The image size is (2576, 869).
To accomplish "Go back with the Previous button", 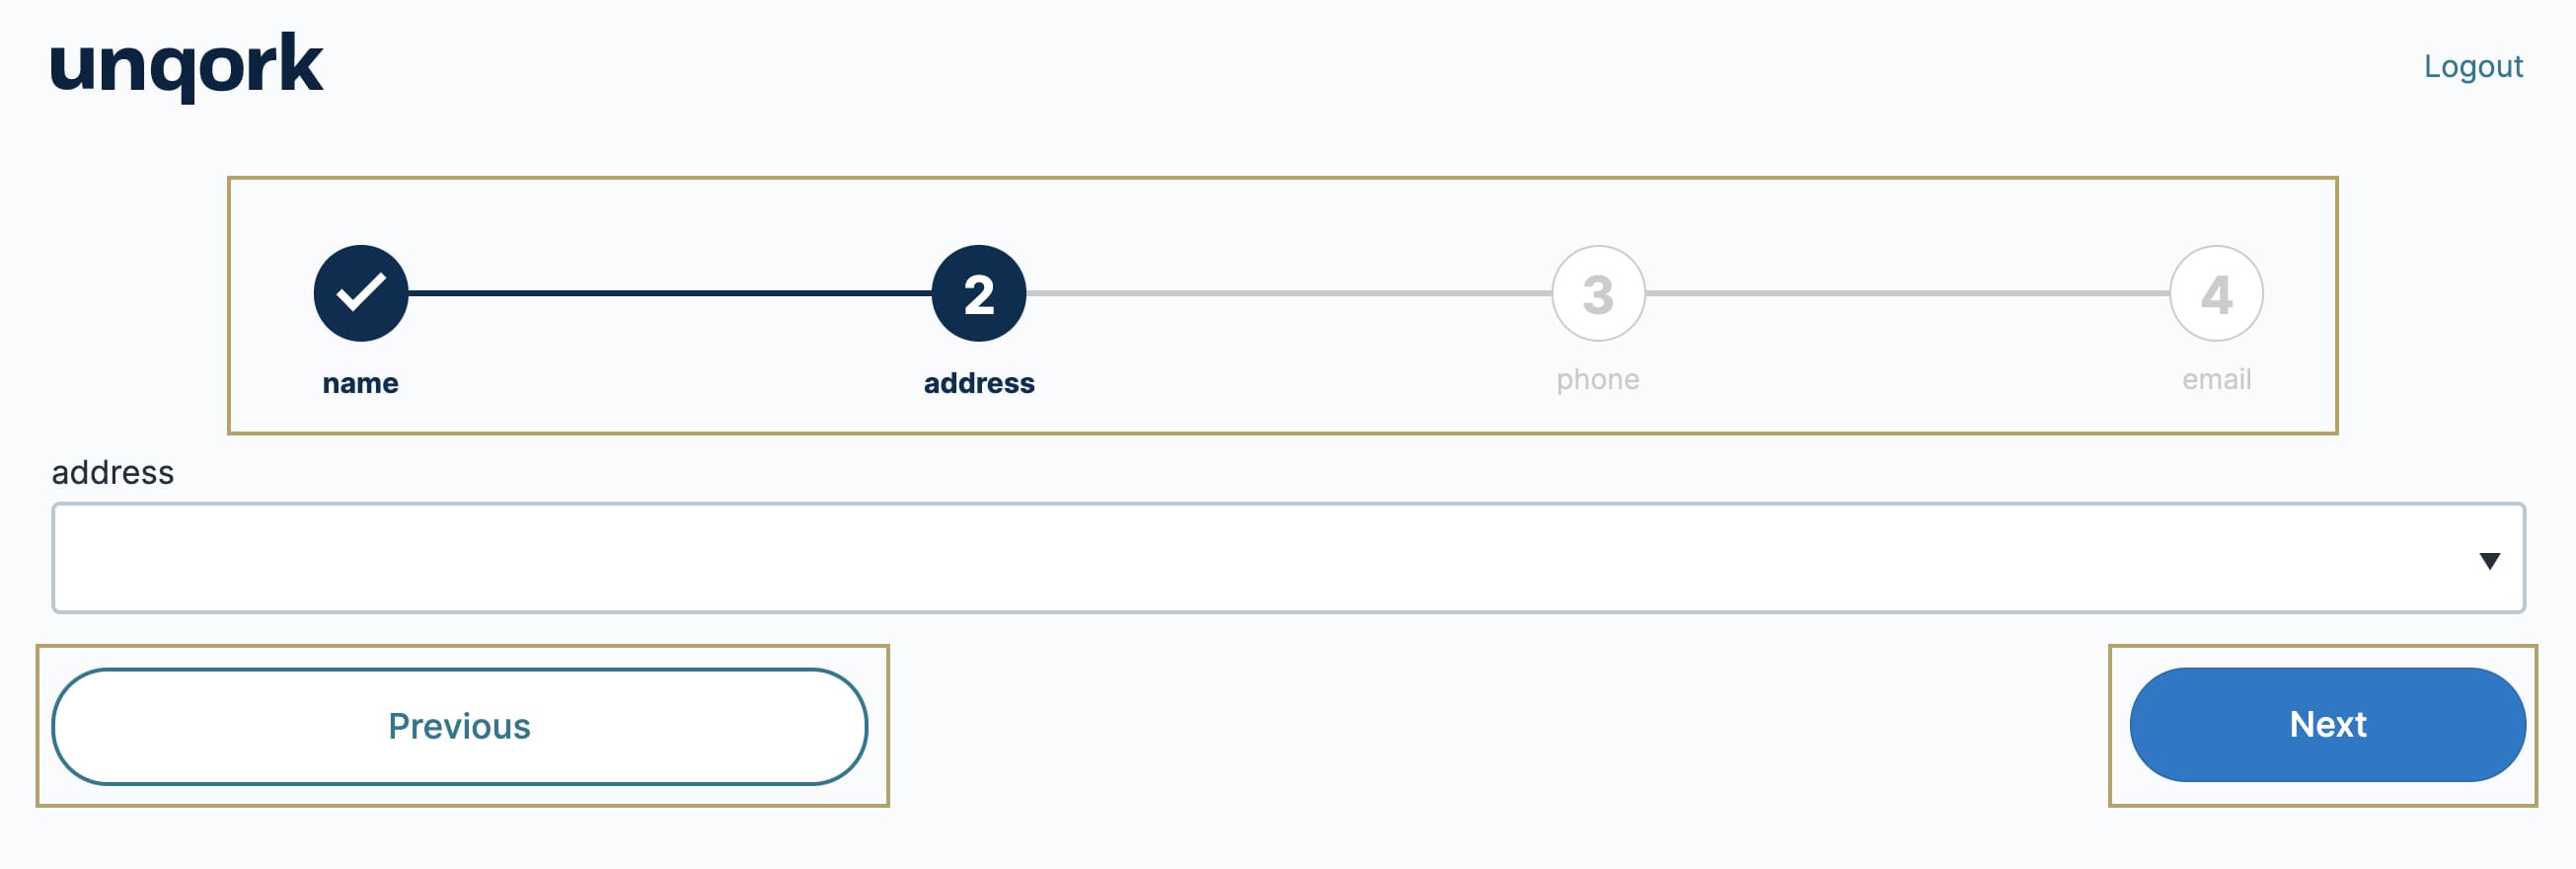I will 460,726.
